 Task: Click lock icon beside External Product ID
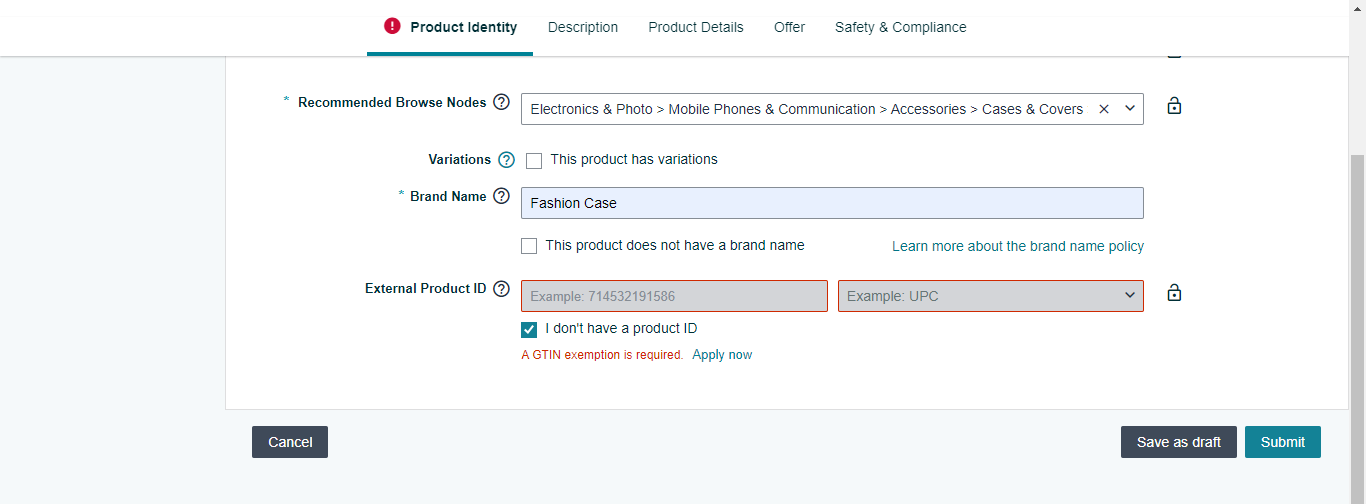tap(1174, 293)
